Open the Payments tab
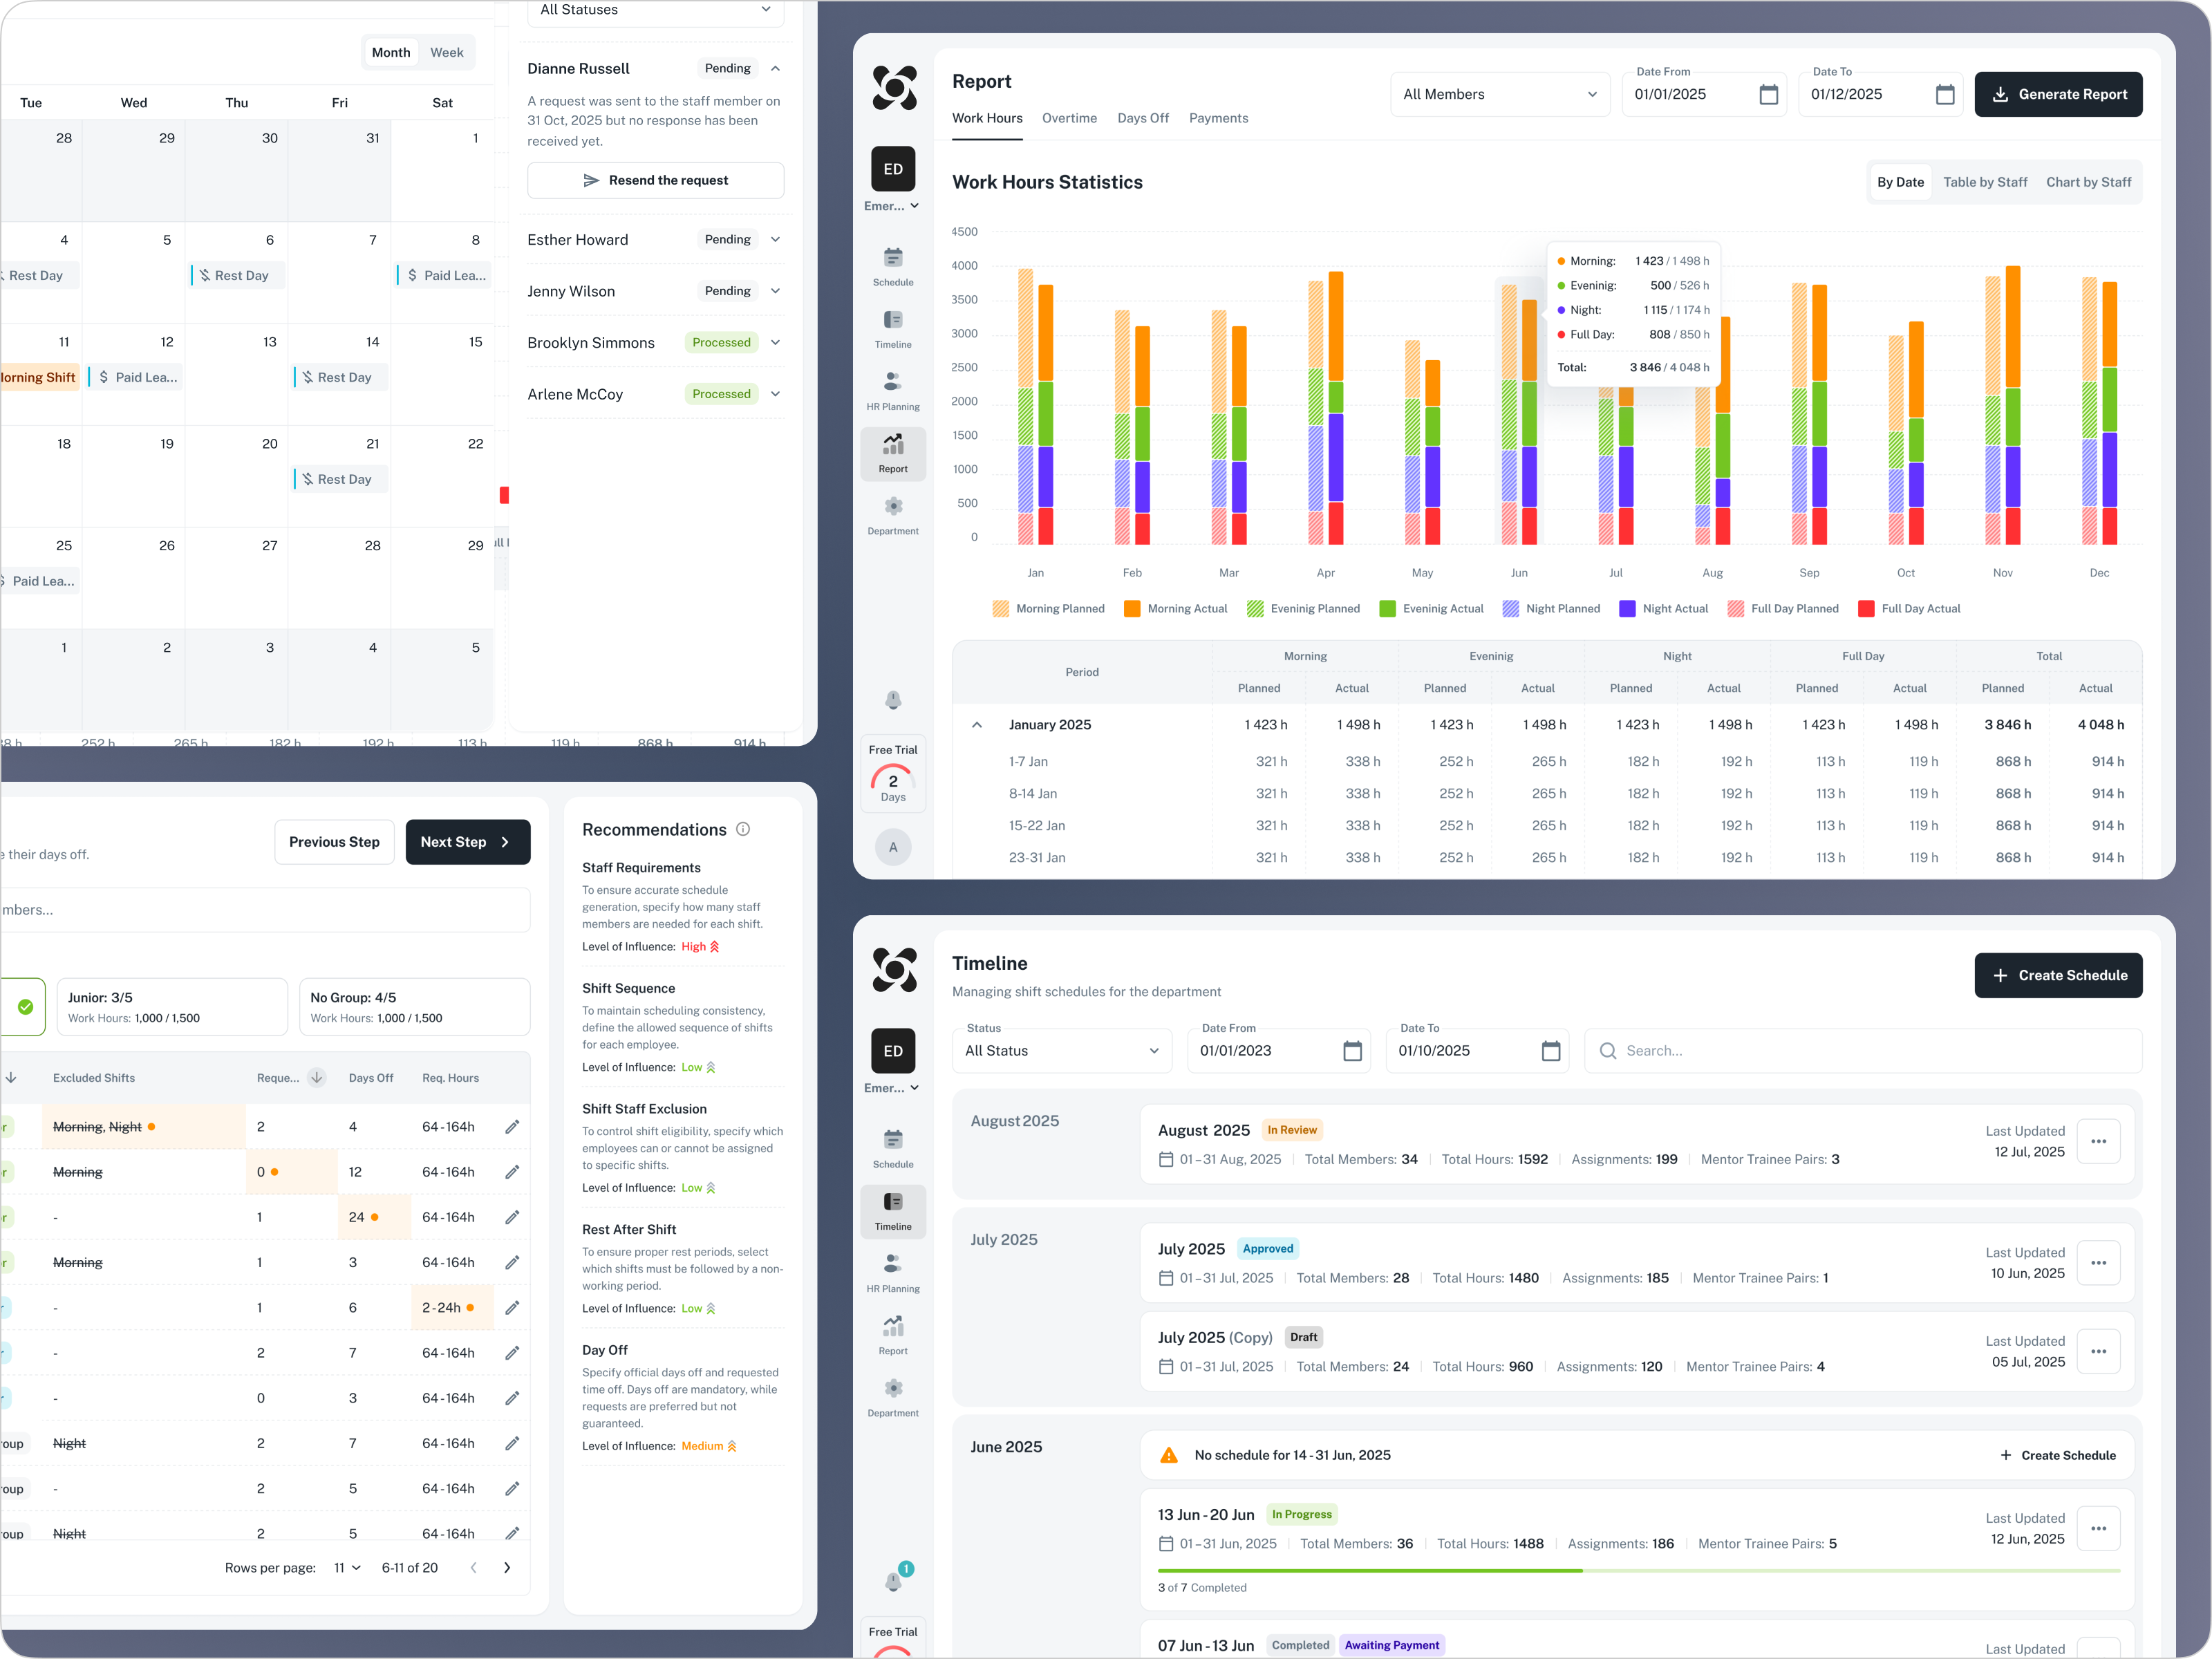Image resolution: width=2212 pixels, height=1659 pixels. 1218,118
